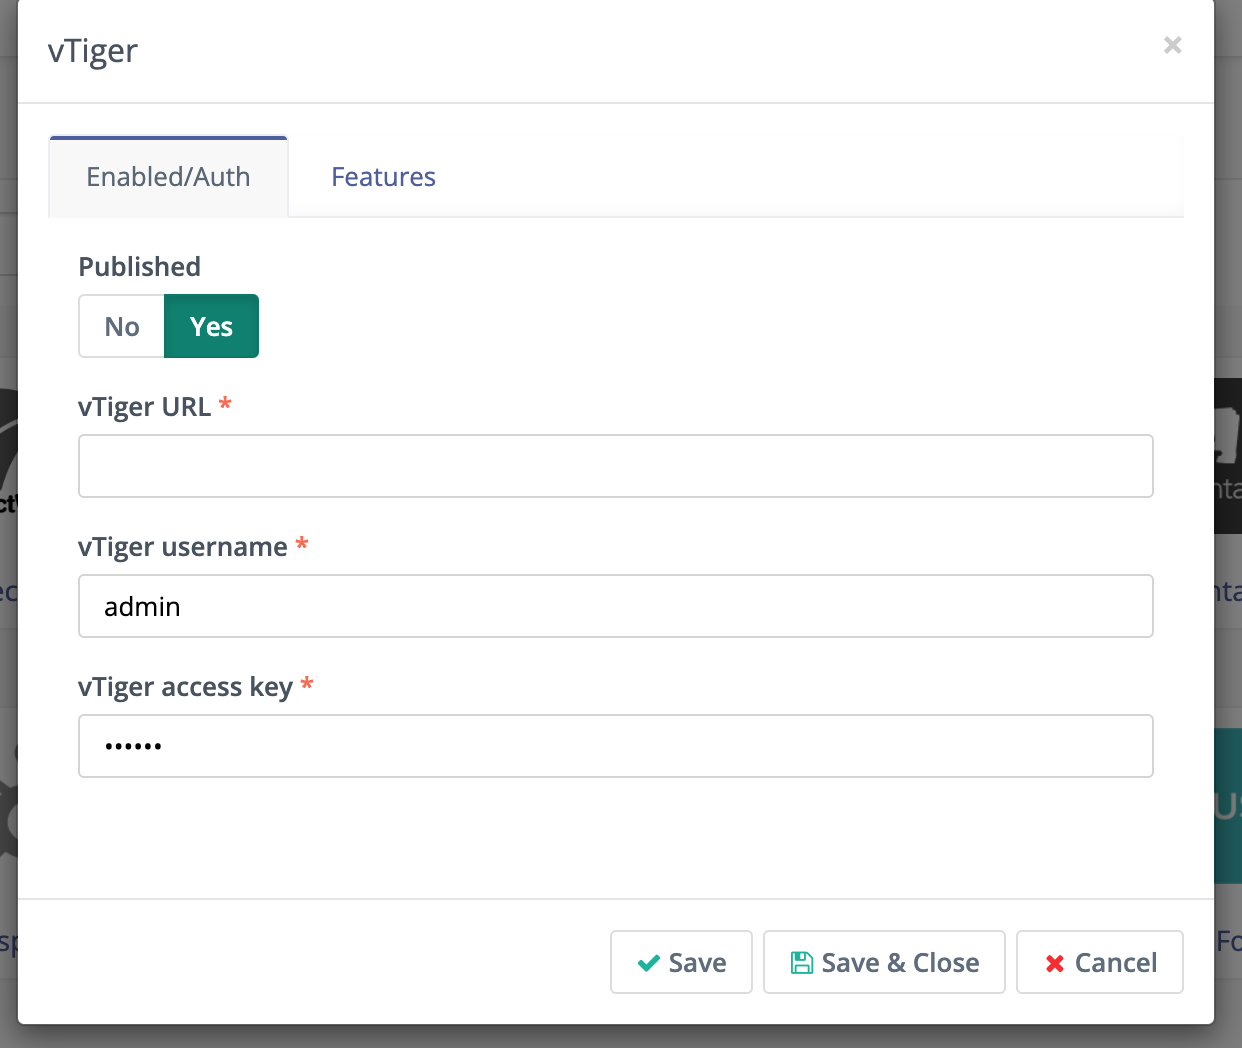Click the vTiger username label
This screenshot has height=1048, width=1242.
[x=182, y=547]
